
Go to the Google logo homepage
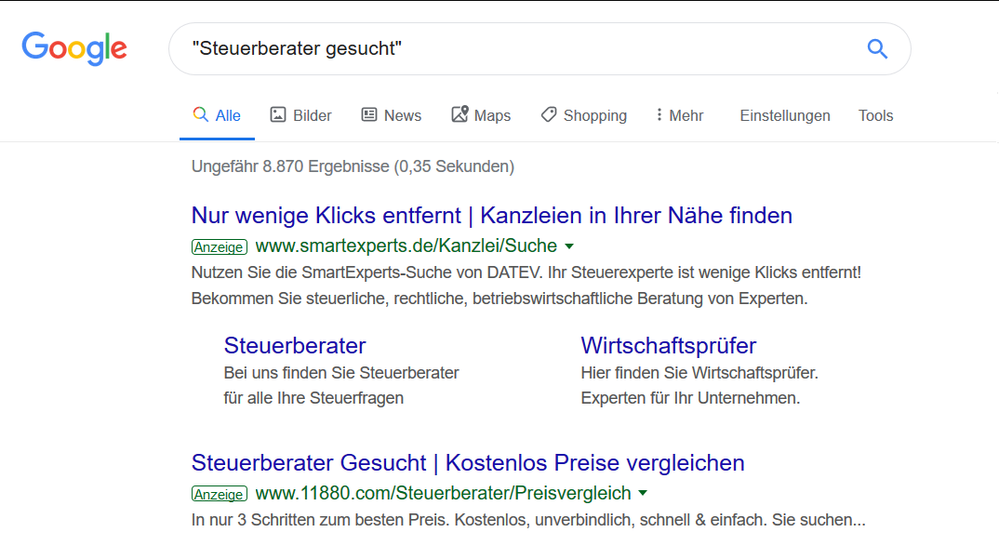75,48
